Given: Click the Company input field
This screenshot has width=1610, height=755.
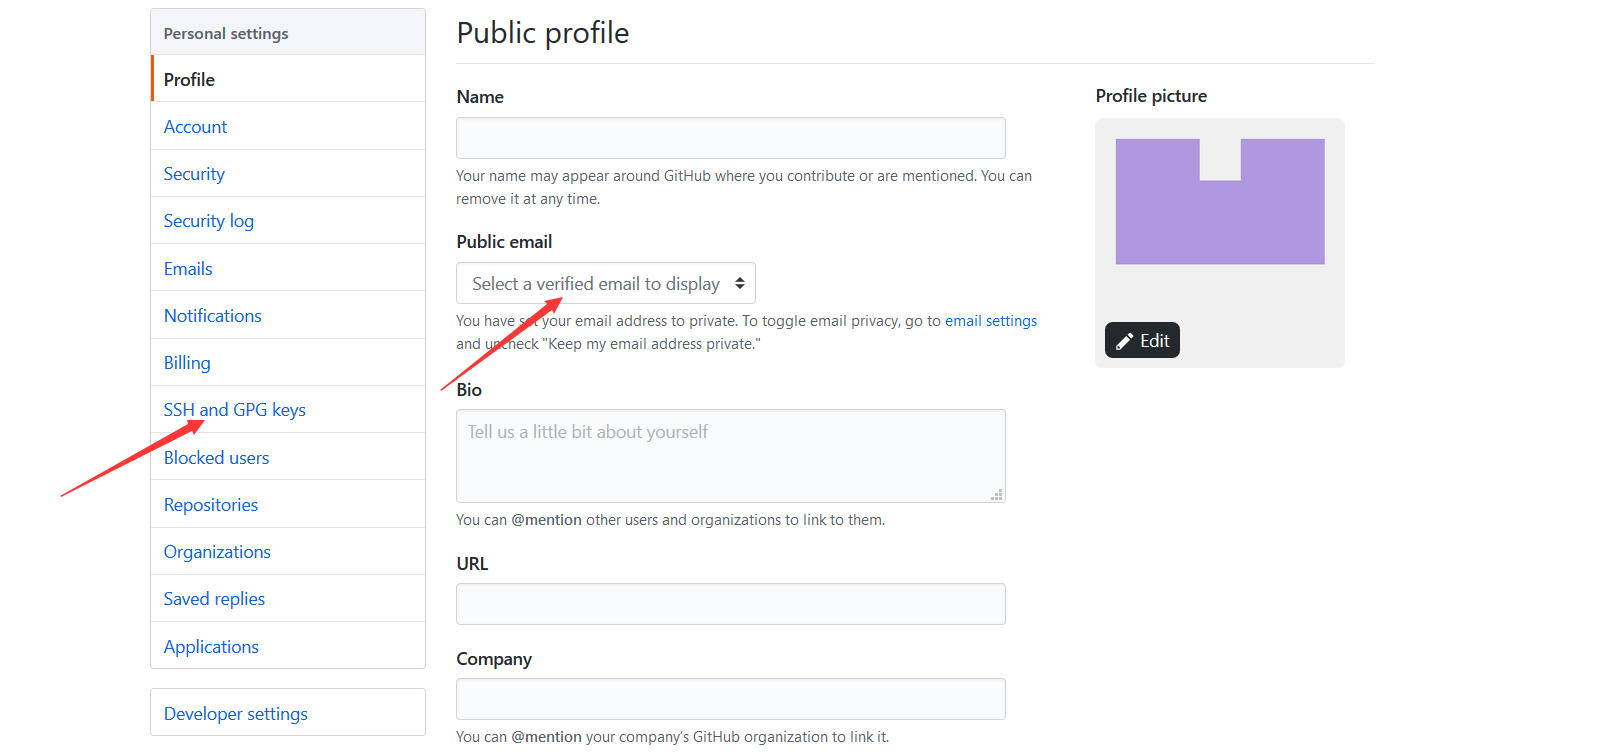Looking at the screenshot, I should 731,699.
